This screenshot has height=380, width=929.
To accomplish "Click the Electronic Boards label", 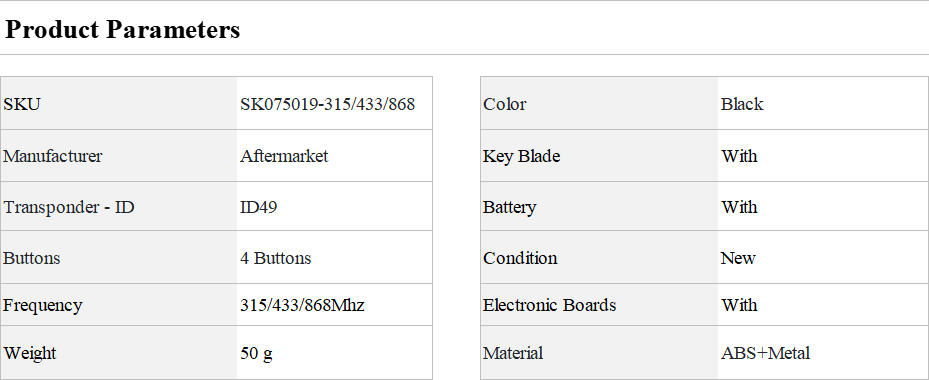I will (x=550, y=305).
